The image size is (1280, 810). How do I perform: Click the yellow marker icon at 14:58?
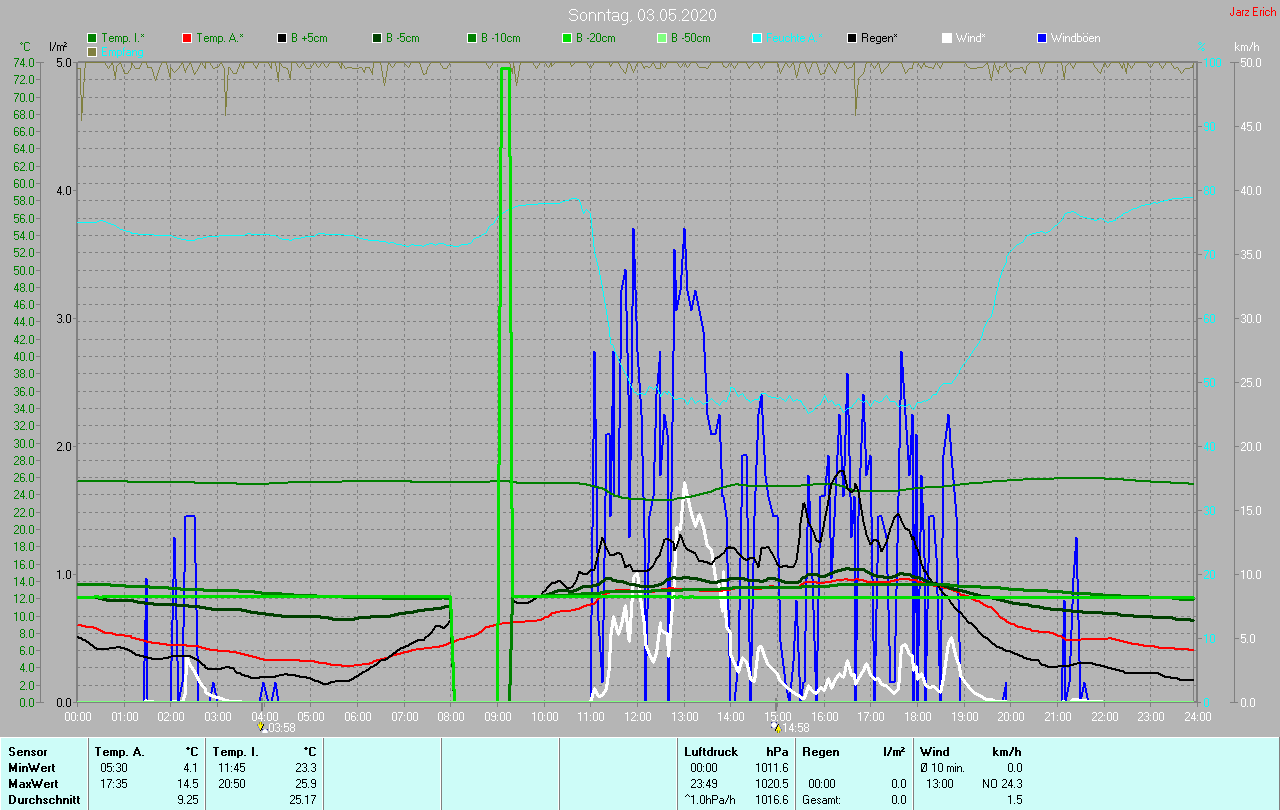[775, 727]
